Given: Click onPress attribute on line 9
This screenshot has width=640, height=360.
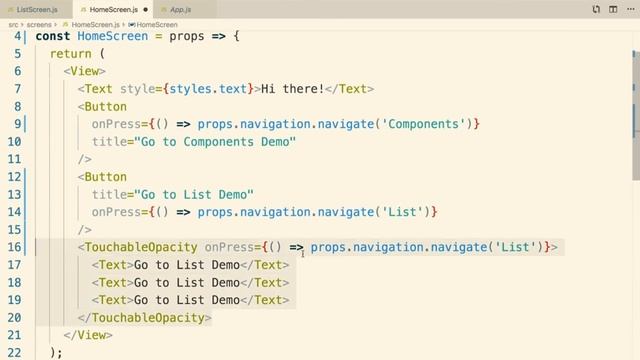Looking at the screenshot, I should [116, 124].
